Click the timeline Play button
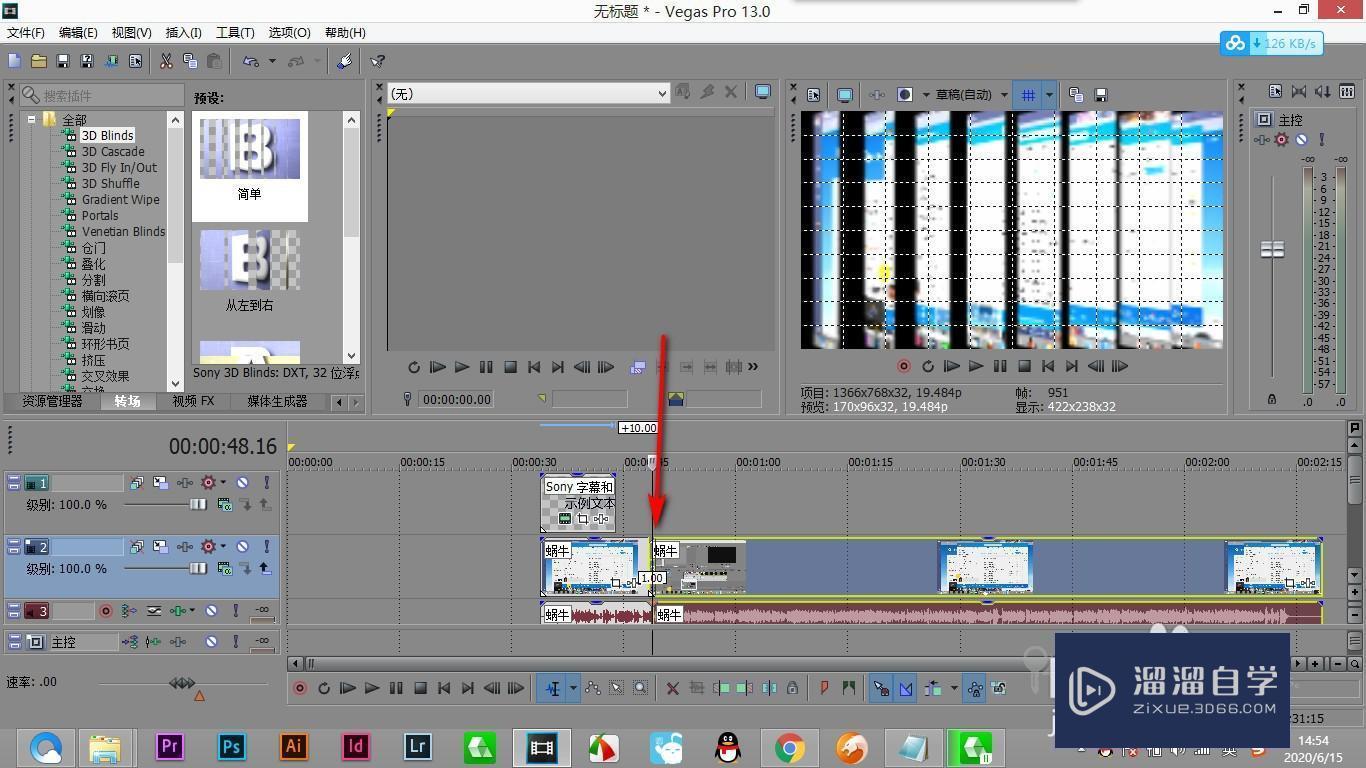The width and height of the screenshot is (1366, 768). (372, 688)
